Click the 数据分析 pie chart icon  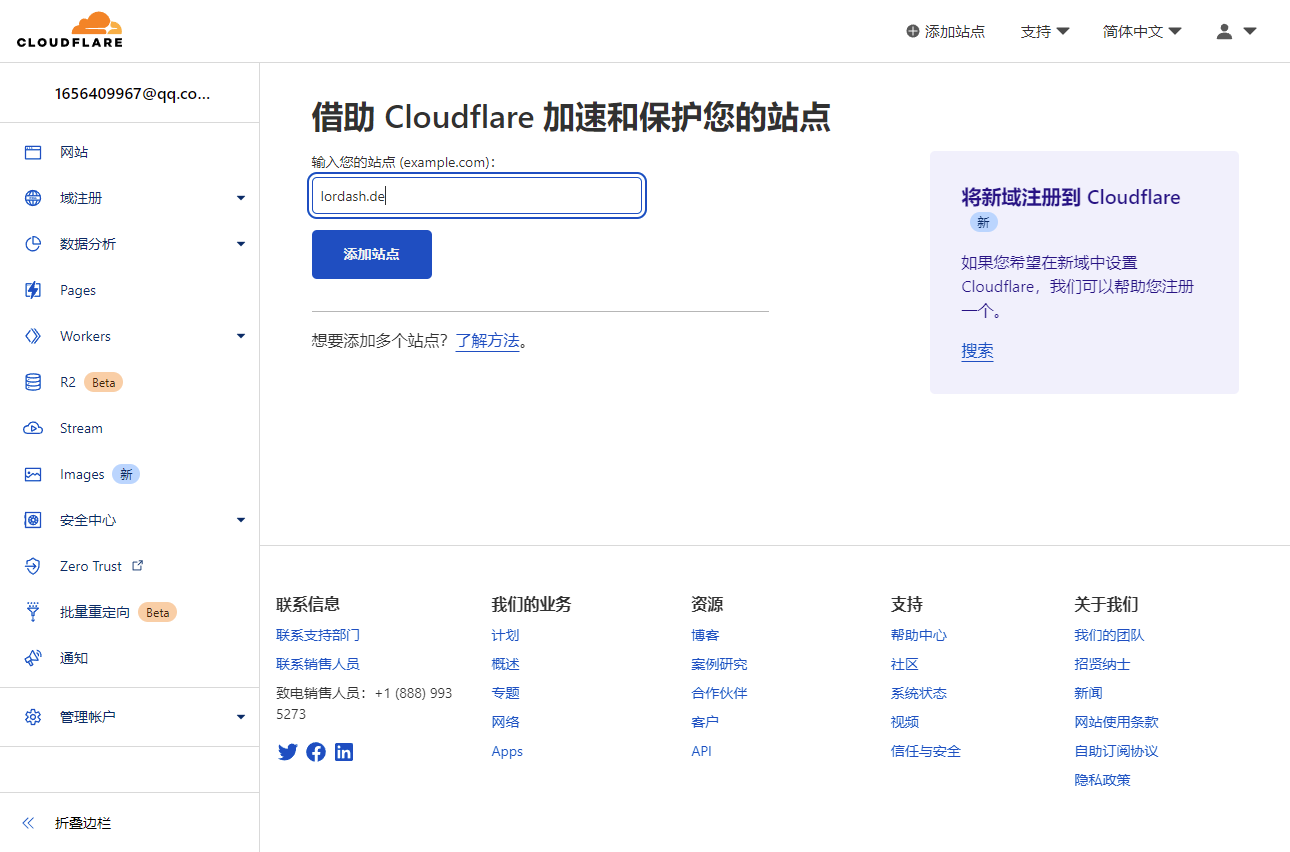click(x=33, y=244)
